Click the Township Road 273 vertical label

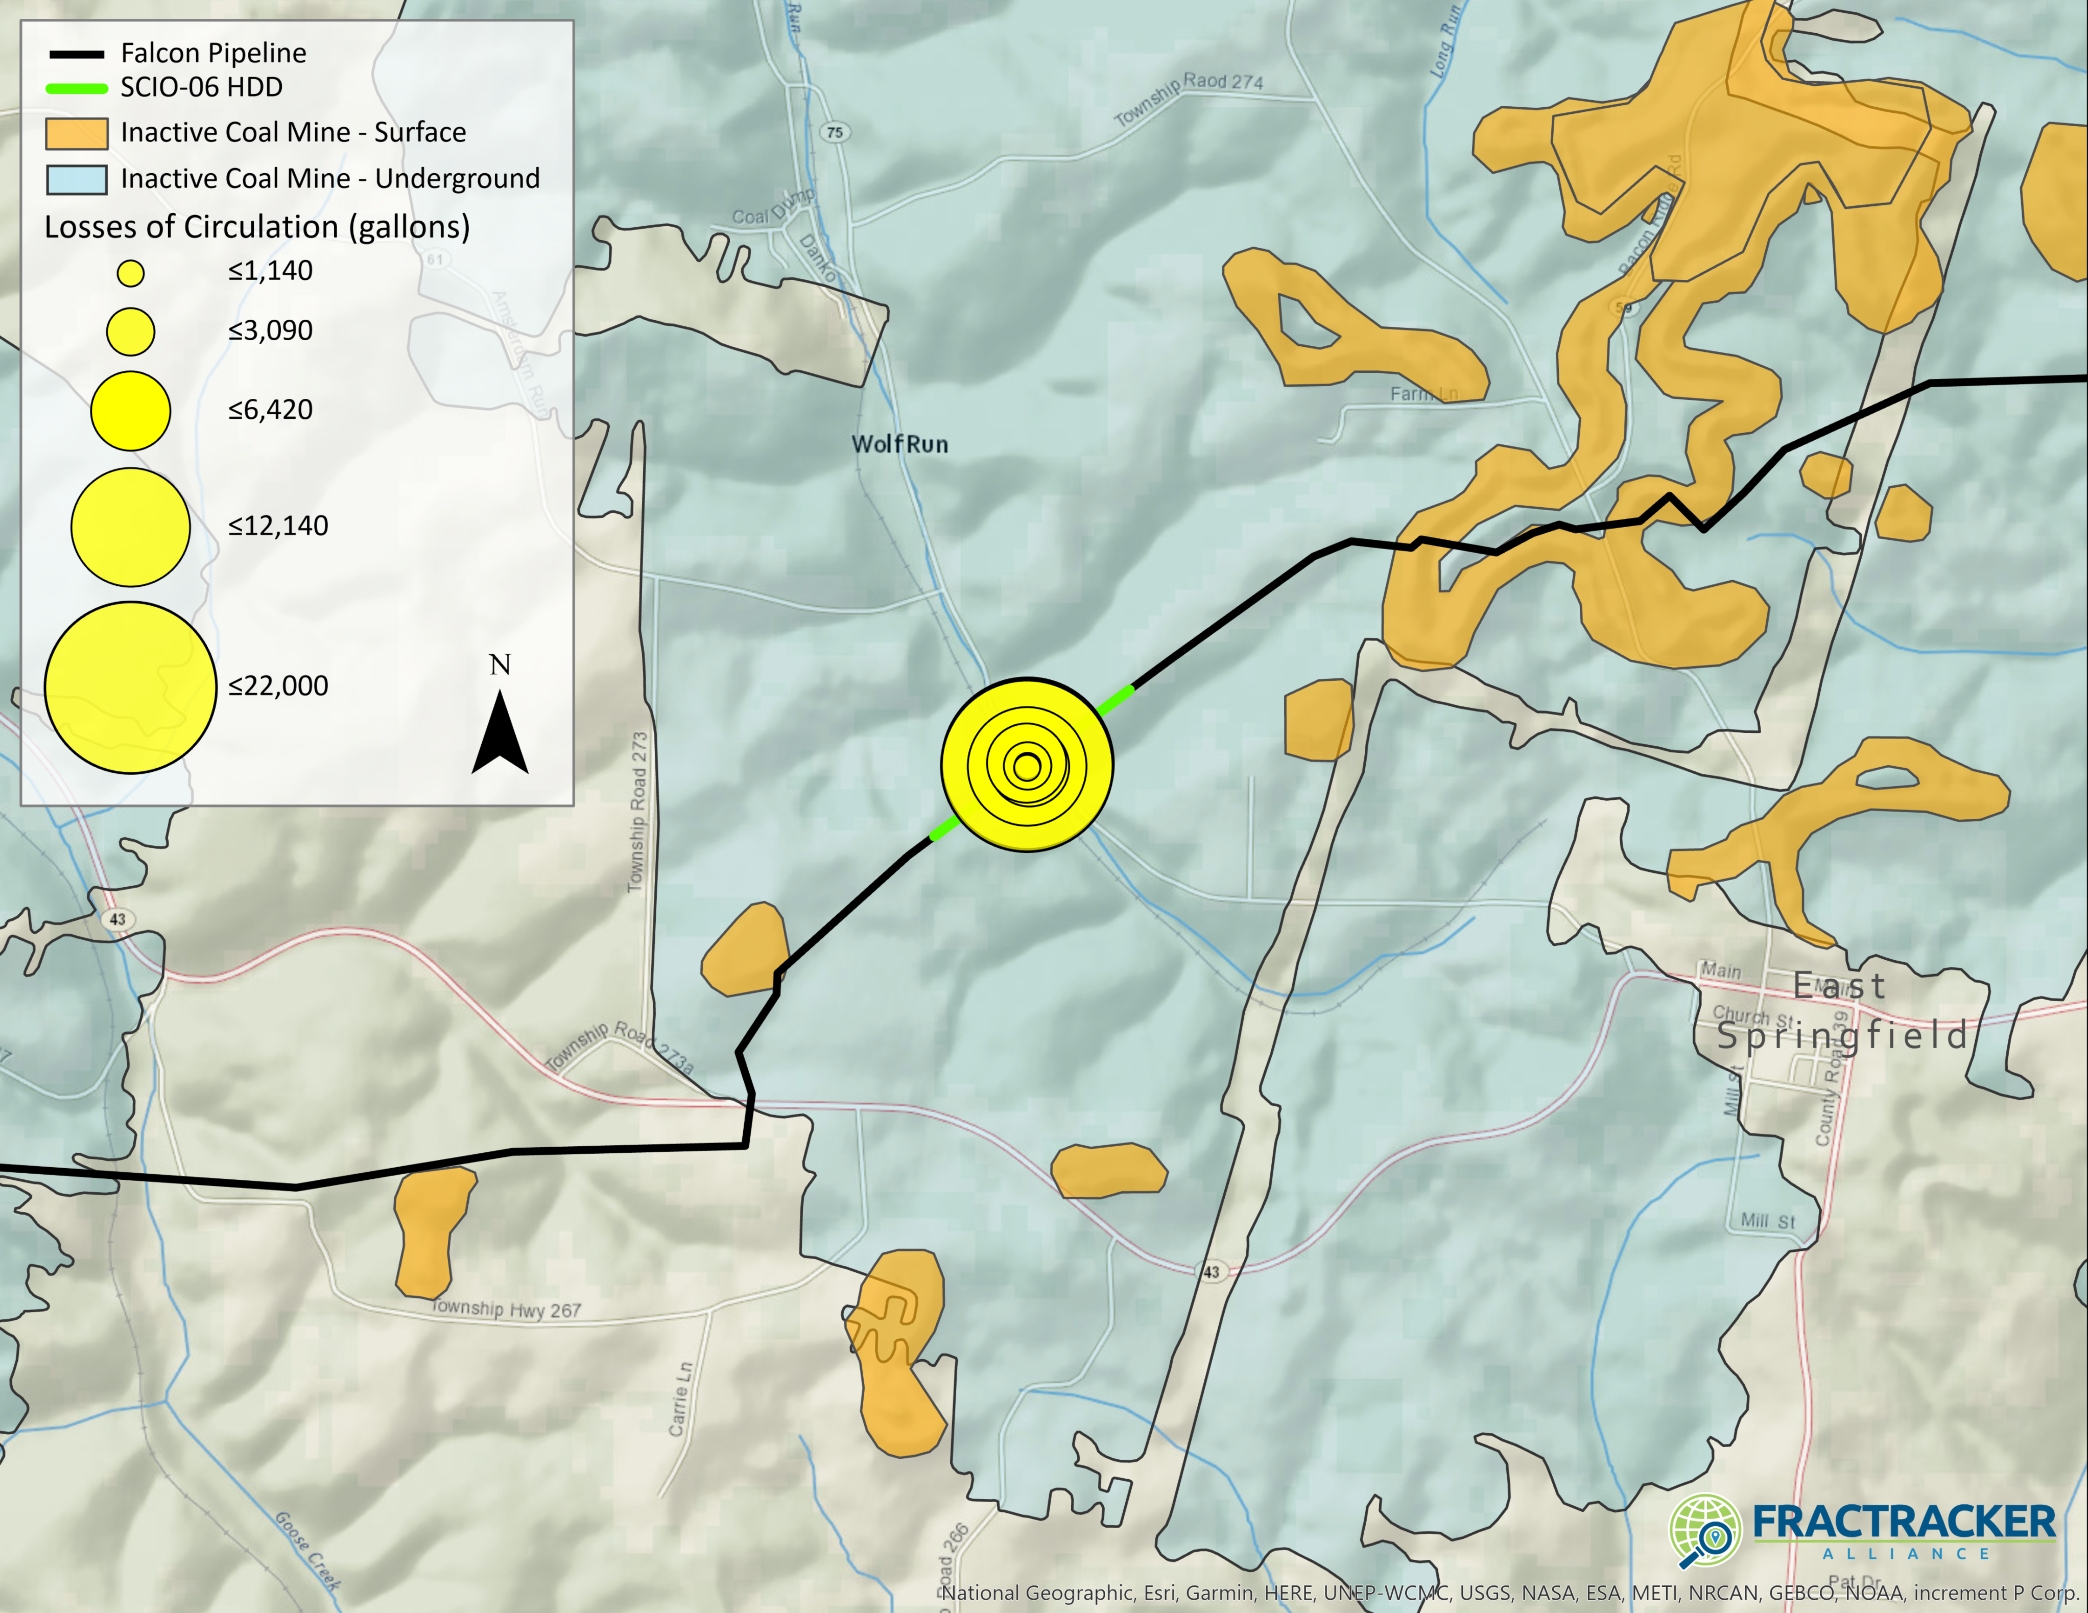tap(638, 811)
